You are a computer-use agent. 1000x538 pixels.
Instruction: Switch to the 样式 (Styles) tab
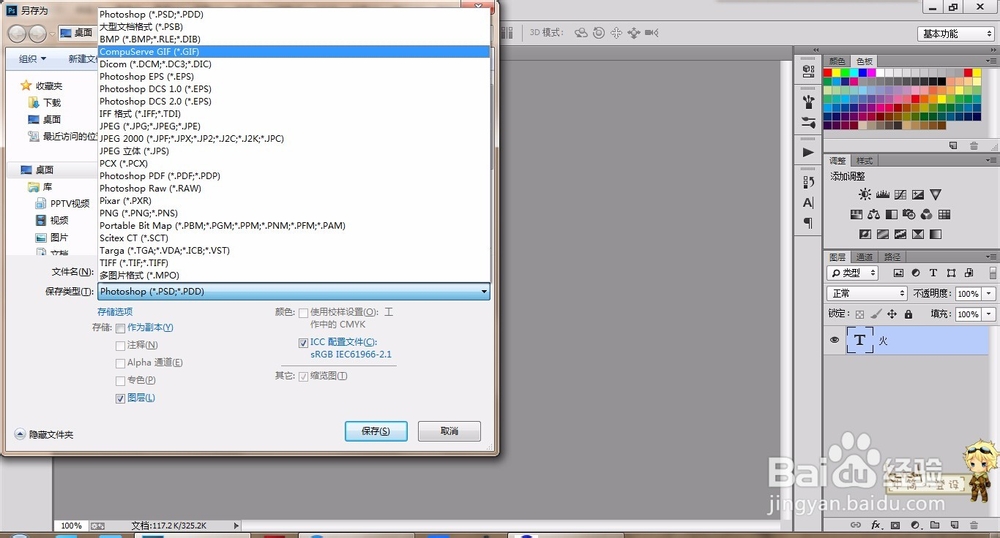tap(864, 161)
